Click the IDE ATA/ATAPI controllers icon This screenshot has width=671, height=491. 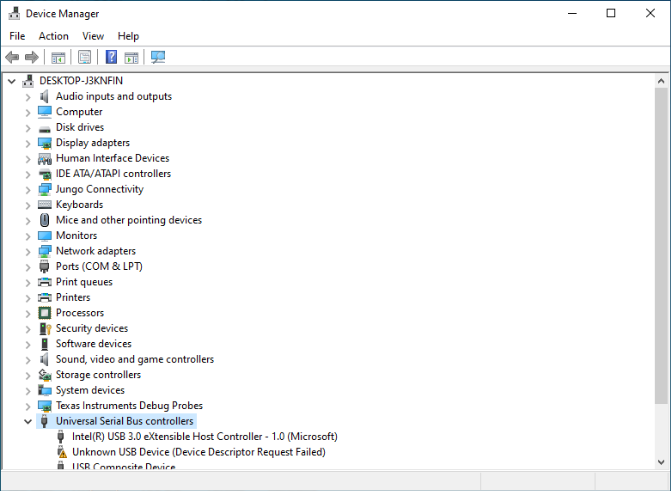click(x=45, y=174)
